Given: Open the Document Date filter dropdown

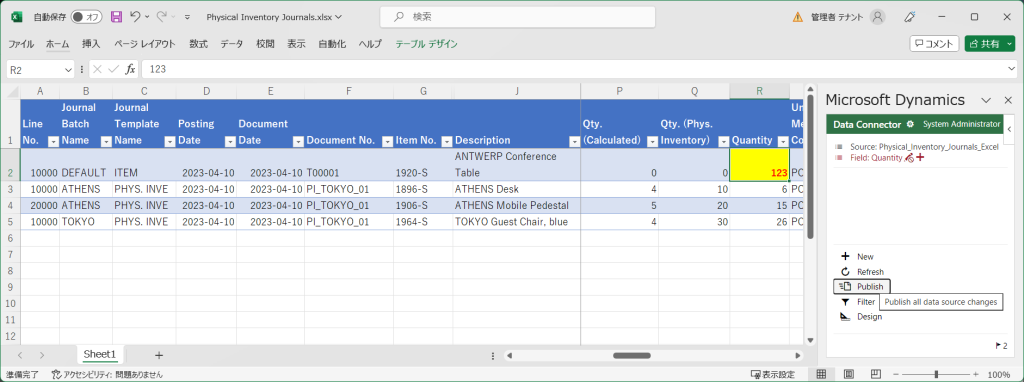Looking at the screenshot, I should pos(298,141).
